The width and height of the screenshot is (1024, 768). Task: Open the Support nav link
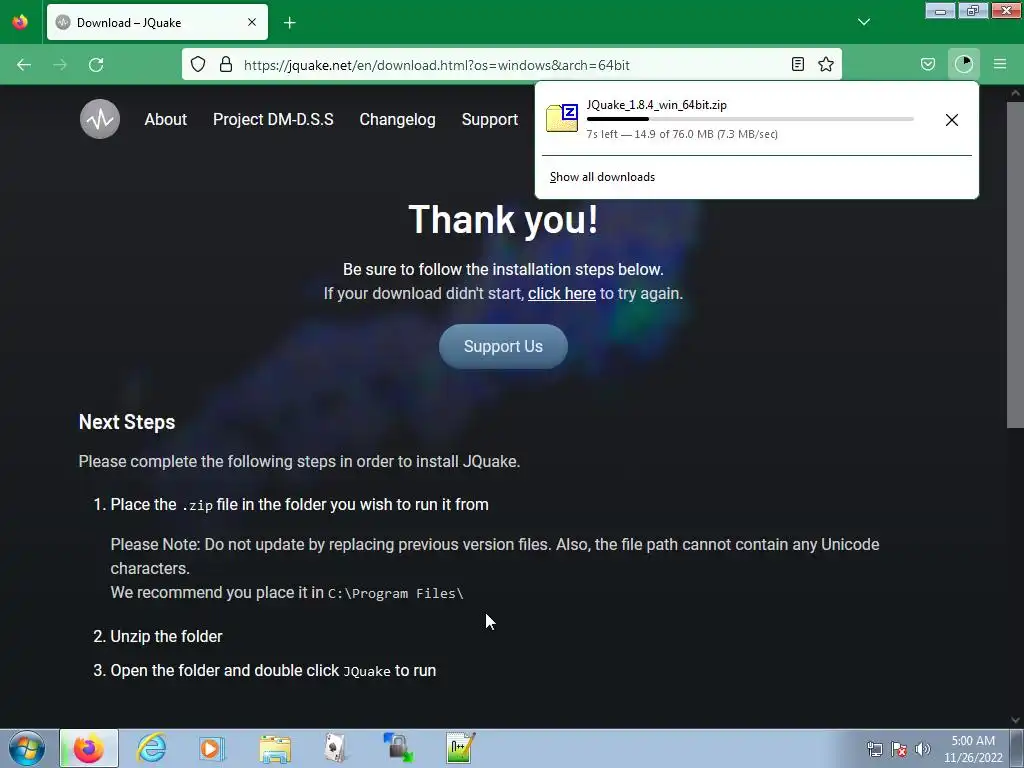point(490,120)
